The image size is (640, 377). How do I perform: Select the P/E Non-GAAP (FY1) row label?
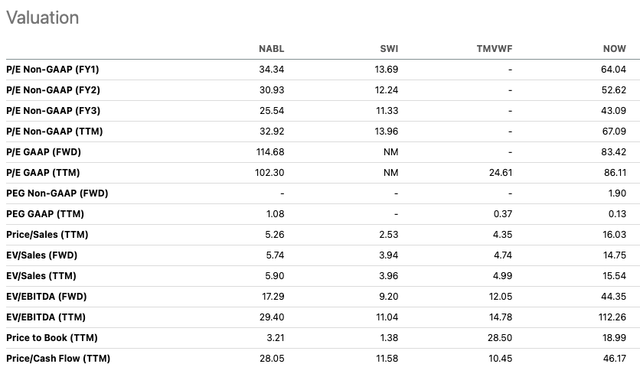click(53, 70)
